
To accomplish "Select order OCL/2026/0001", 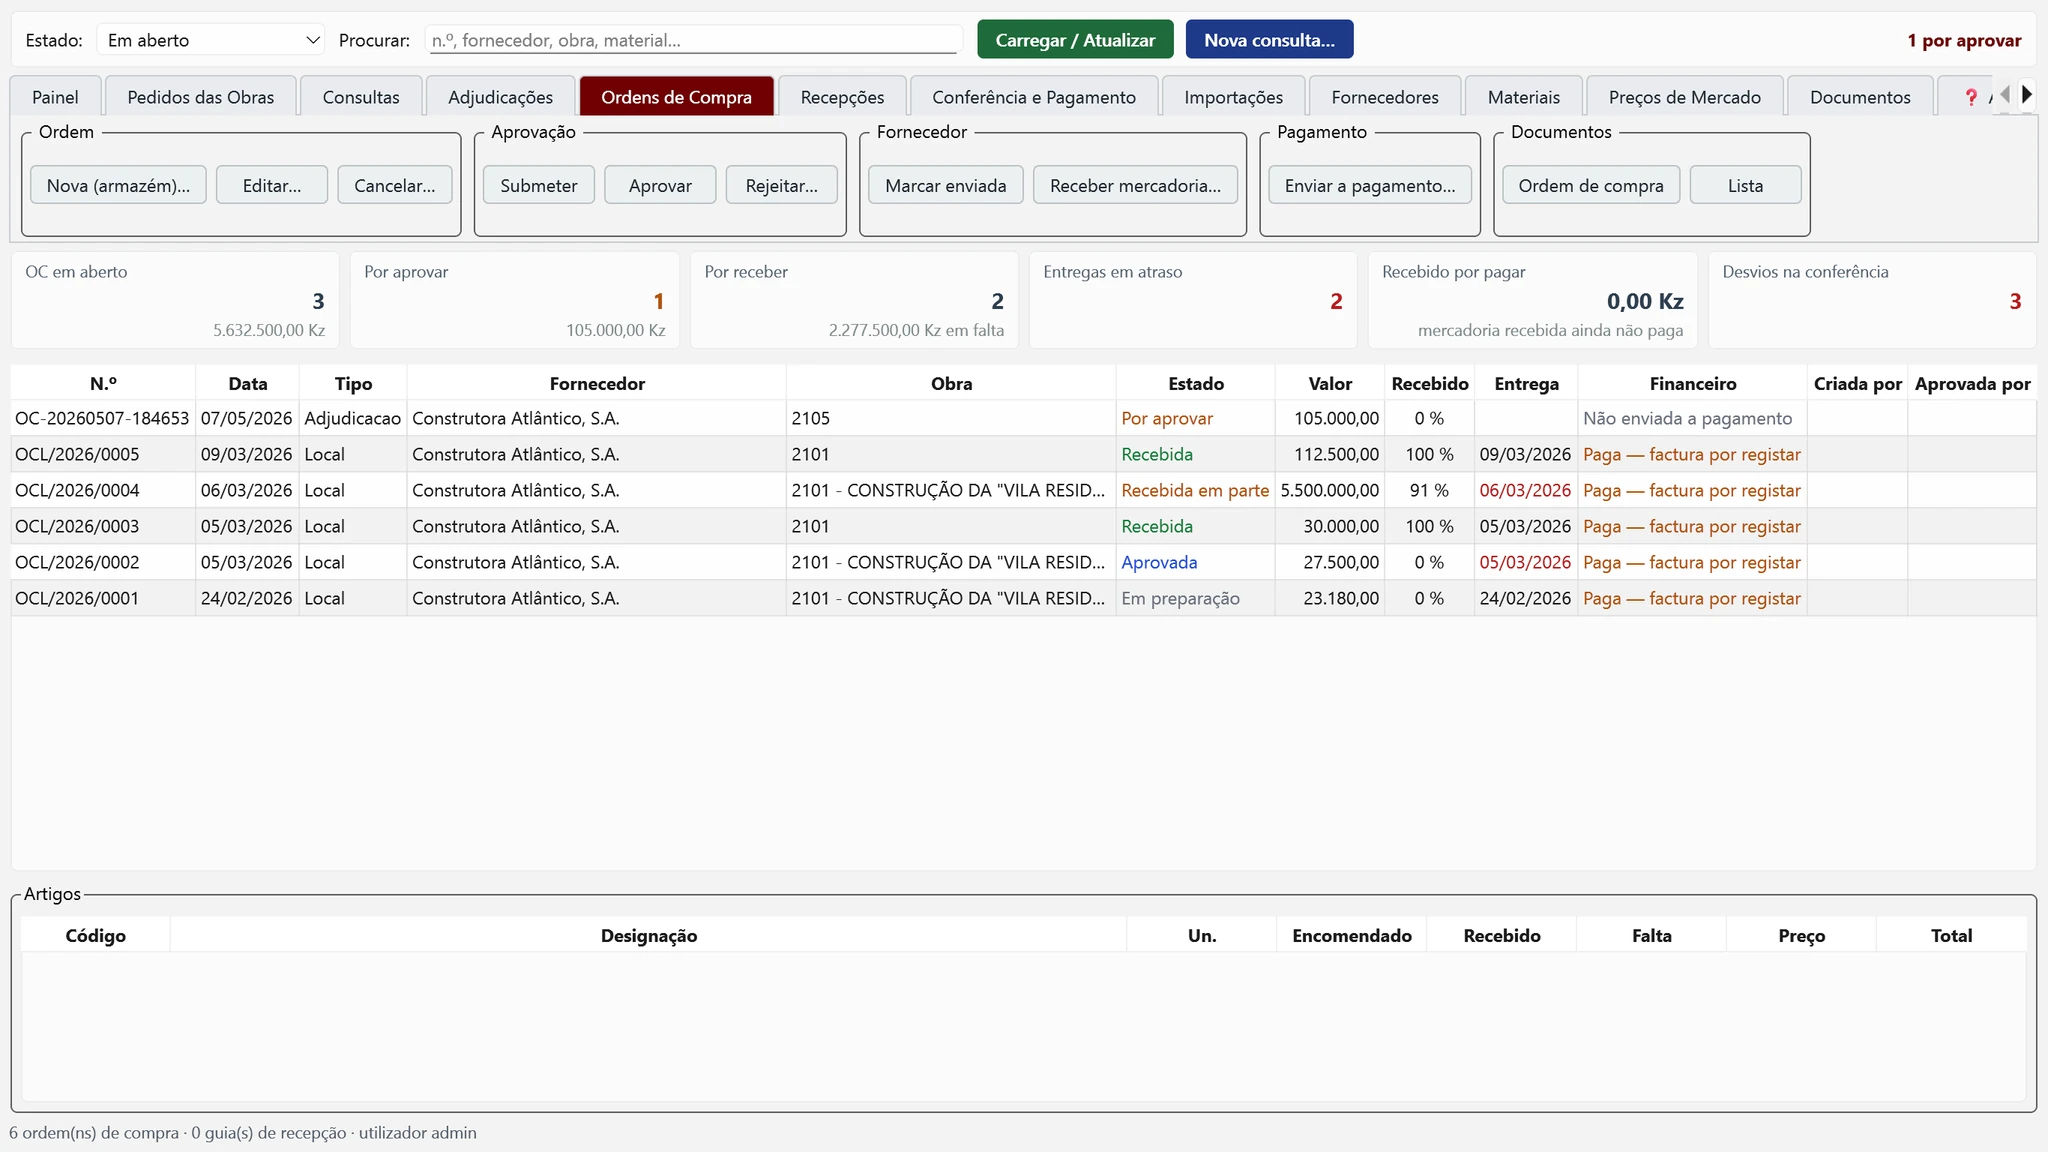I will [x=1023, y=598].
